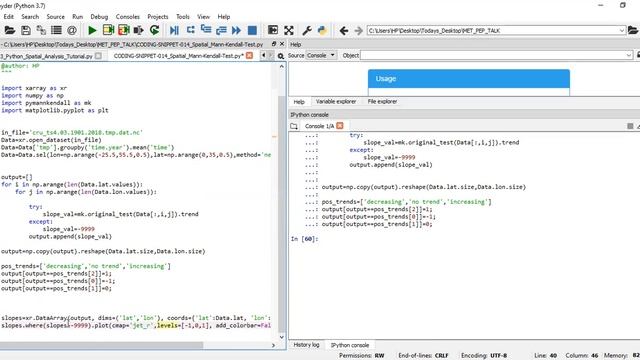
Task: Switch to Python_Spatial_Analysis_Tutorial.py tab
Action: click(47, 56)
